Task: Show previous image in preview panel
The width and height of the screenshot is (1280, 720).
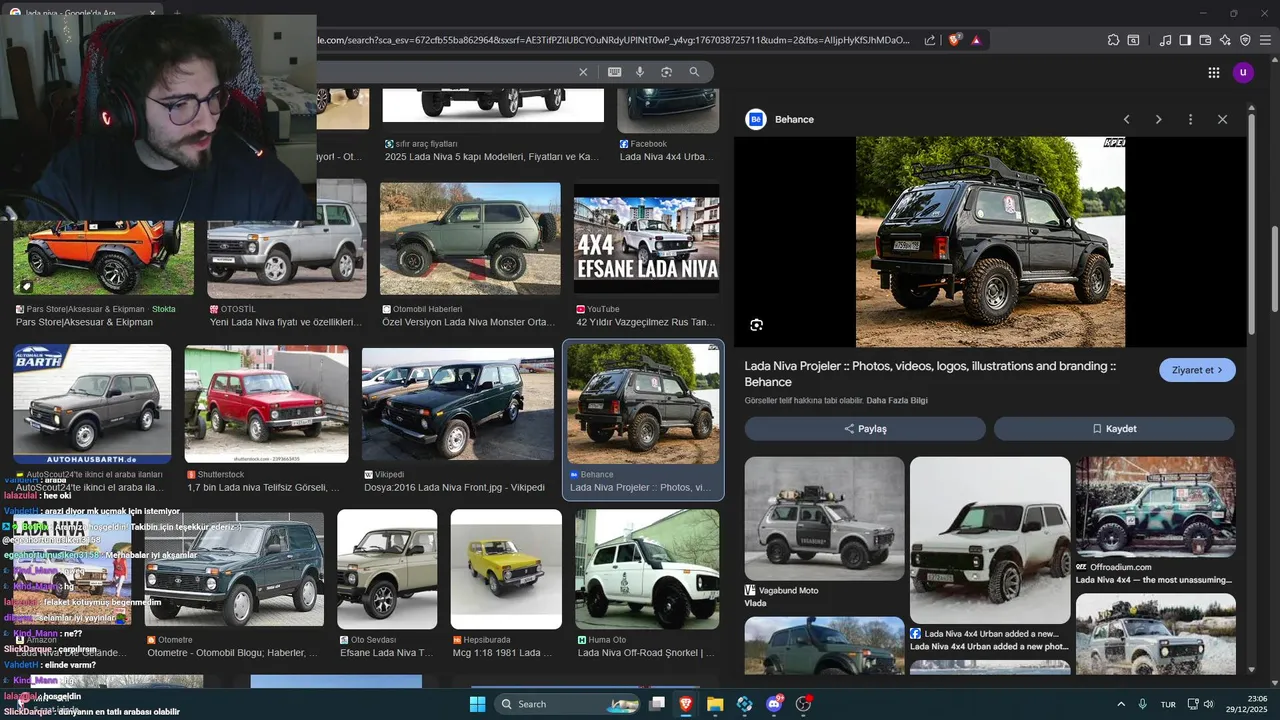Action: [x=1126, y=119]
